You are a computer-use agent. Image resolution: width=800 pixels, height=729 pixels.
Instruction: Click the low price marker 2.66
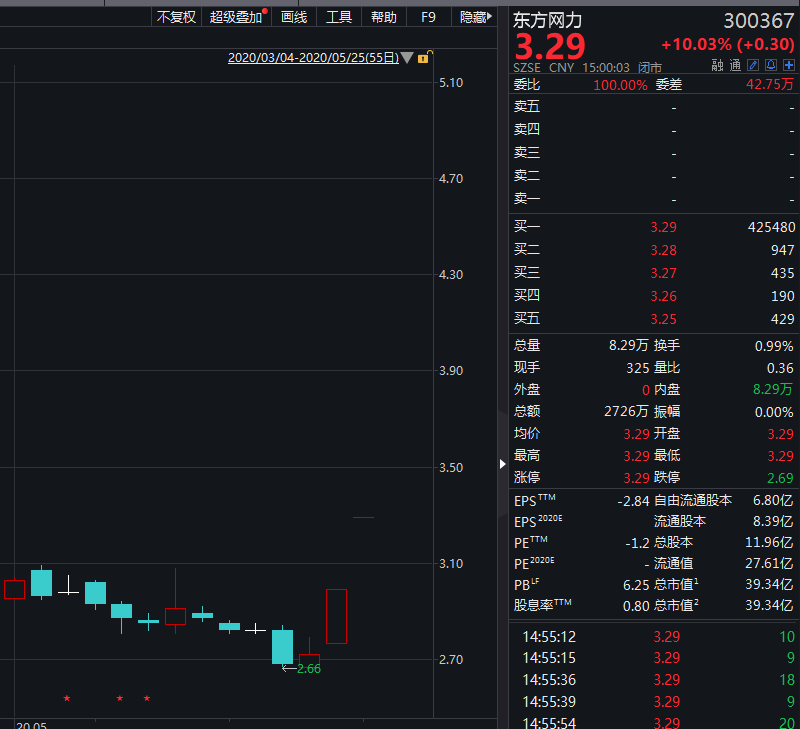point(309,669)
